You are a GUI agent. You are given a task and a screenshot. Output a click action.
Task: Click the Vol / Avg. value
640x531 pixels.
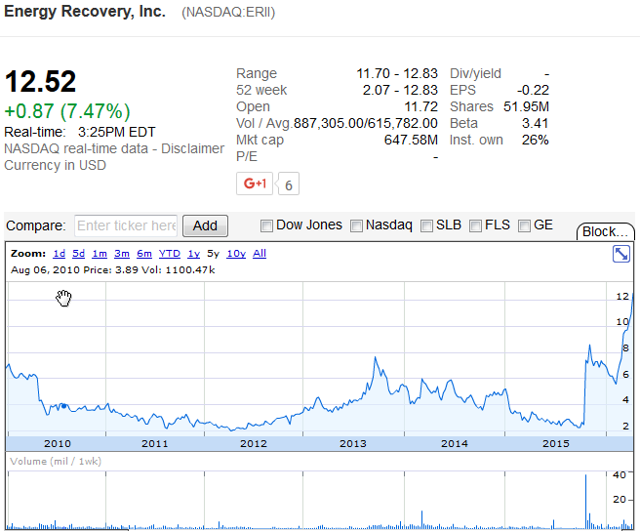(365, 123)
